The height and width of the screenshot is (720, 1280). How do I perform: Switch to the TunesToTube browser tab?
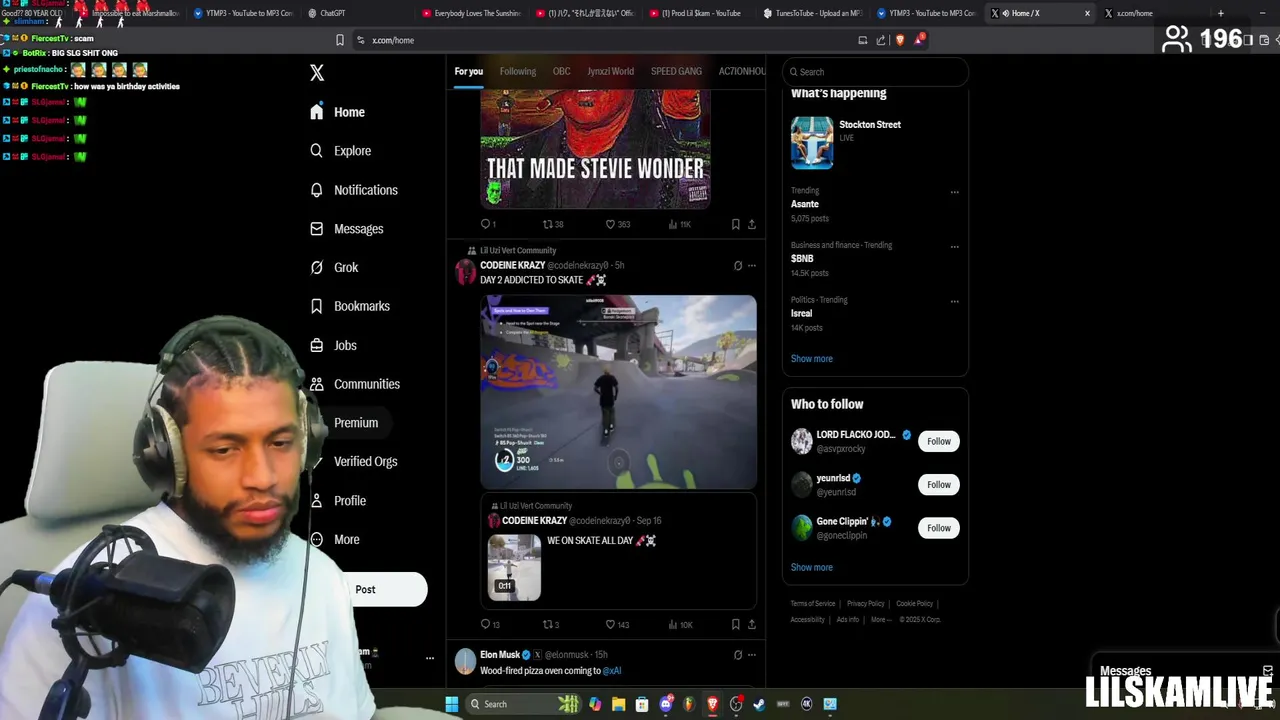pyautogui.click(x=812, y=13)
